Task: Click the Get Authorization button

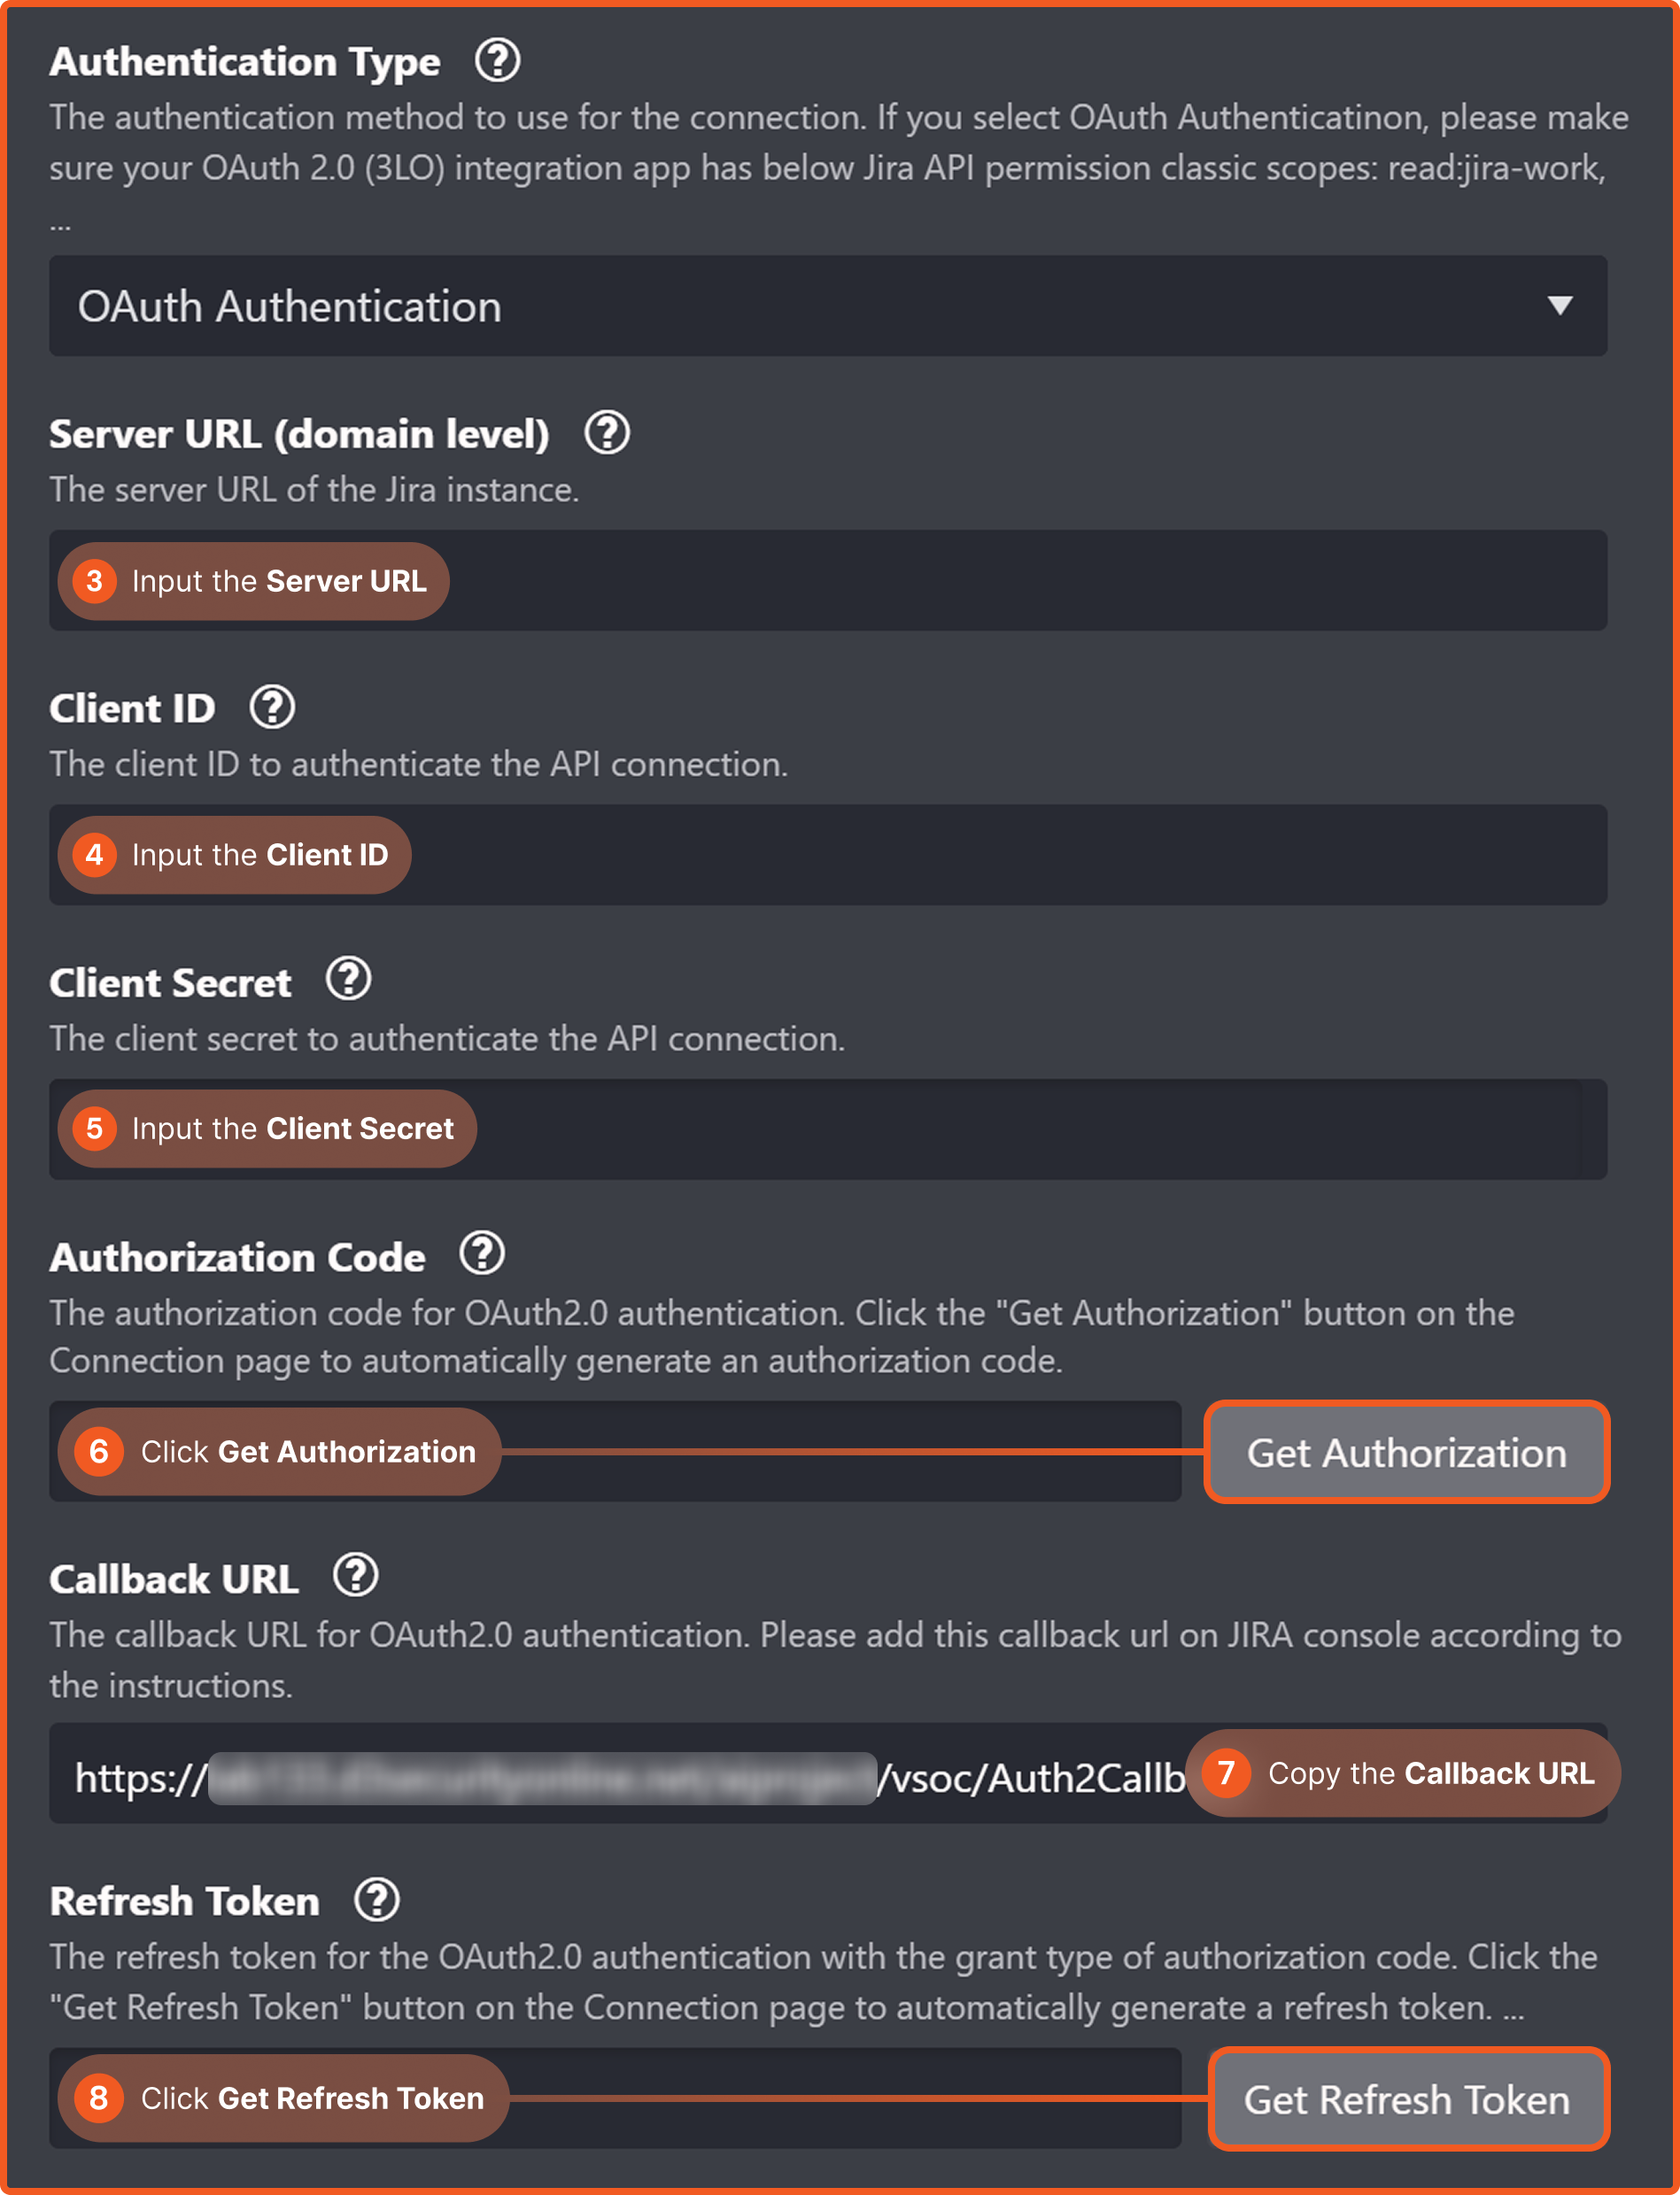Action: 1406,1452
